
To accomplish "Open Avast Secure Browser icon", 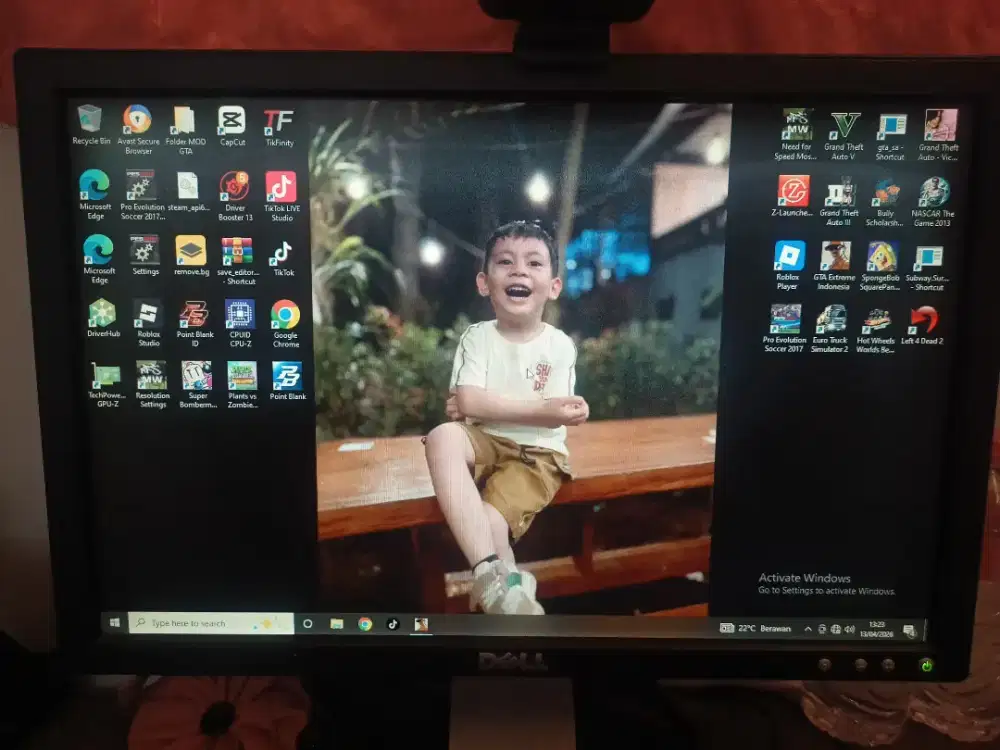I will [137, 120].
